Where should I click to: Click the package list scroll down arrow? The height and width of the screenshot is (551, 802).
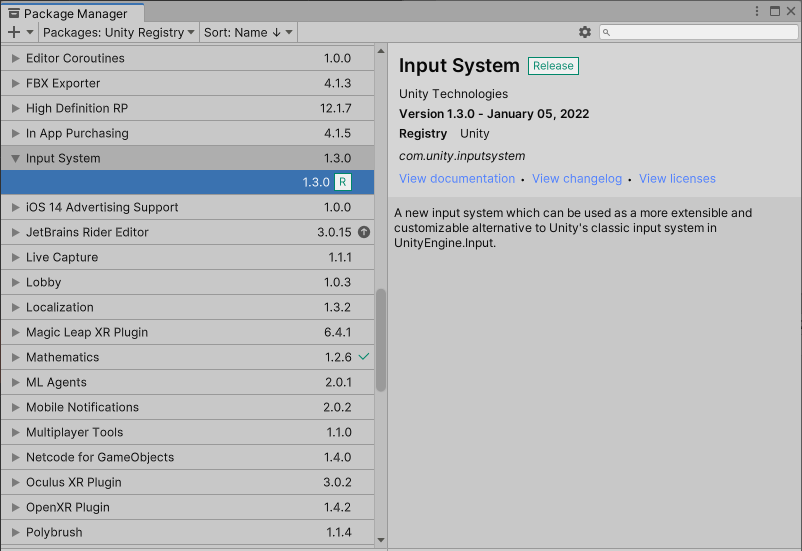click(x=381, y=540)
